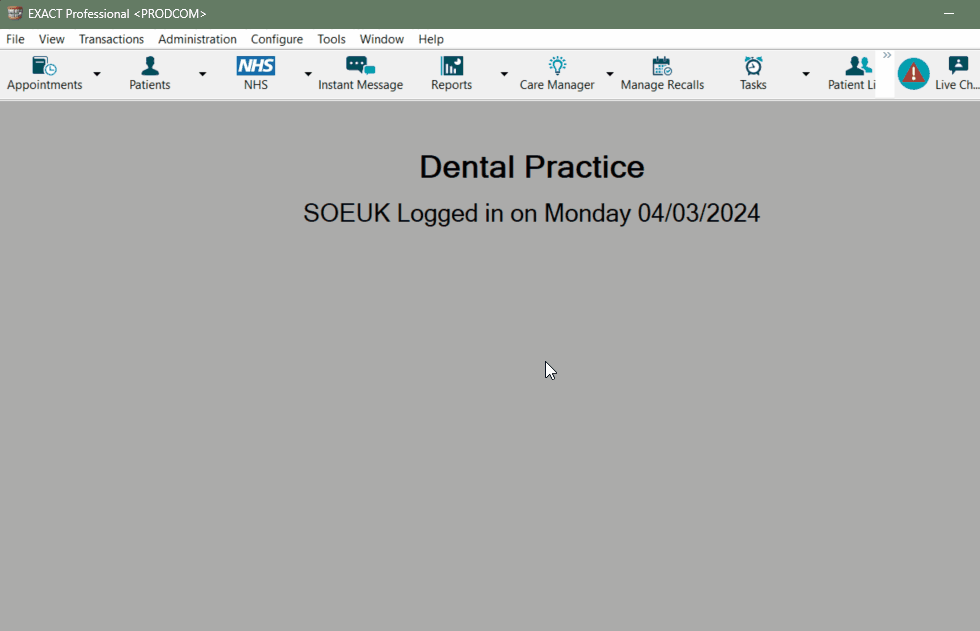Expand the dropdown arrow beside Patients

click(x=202, y=74)
